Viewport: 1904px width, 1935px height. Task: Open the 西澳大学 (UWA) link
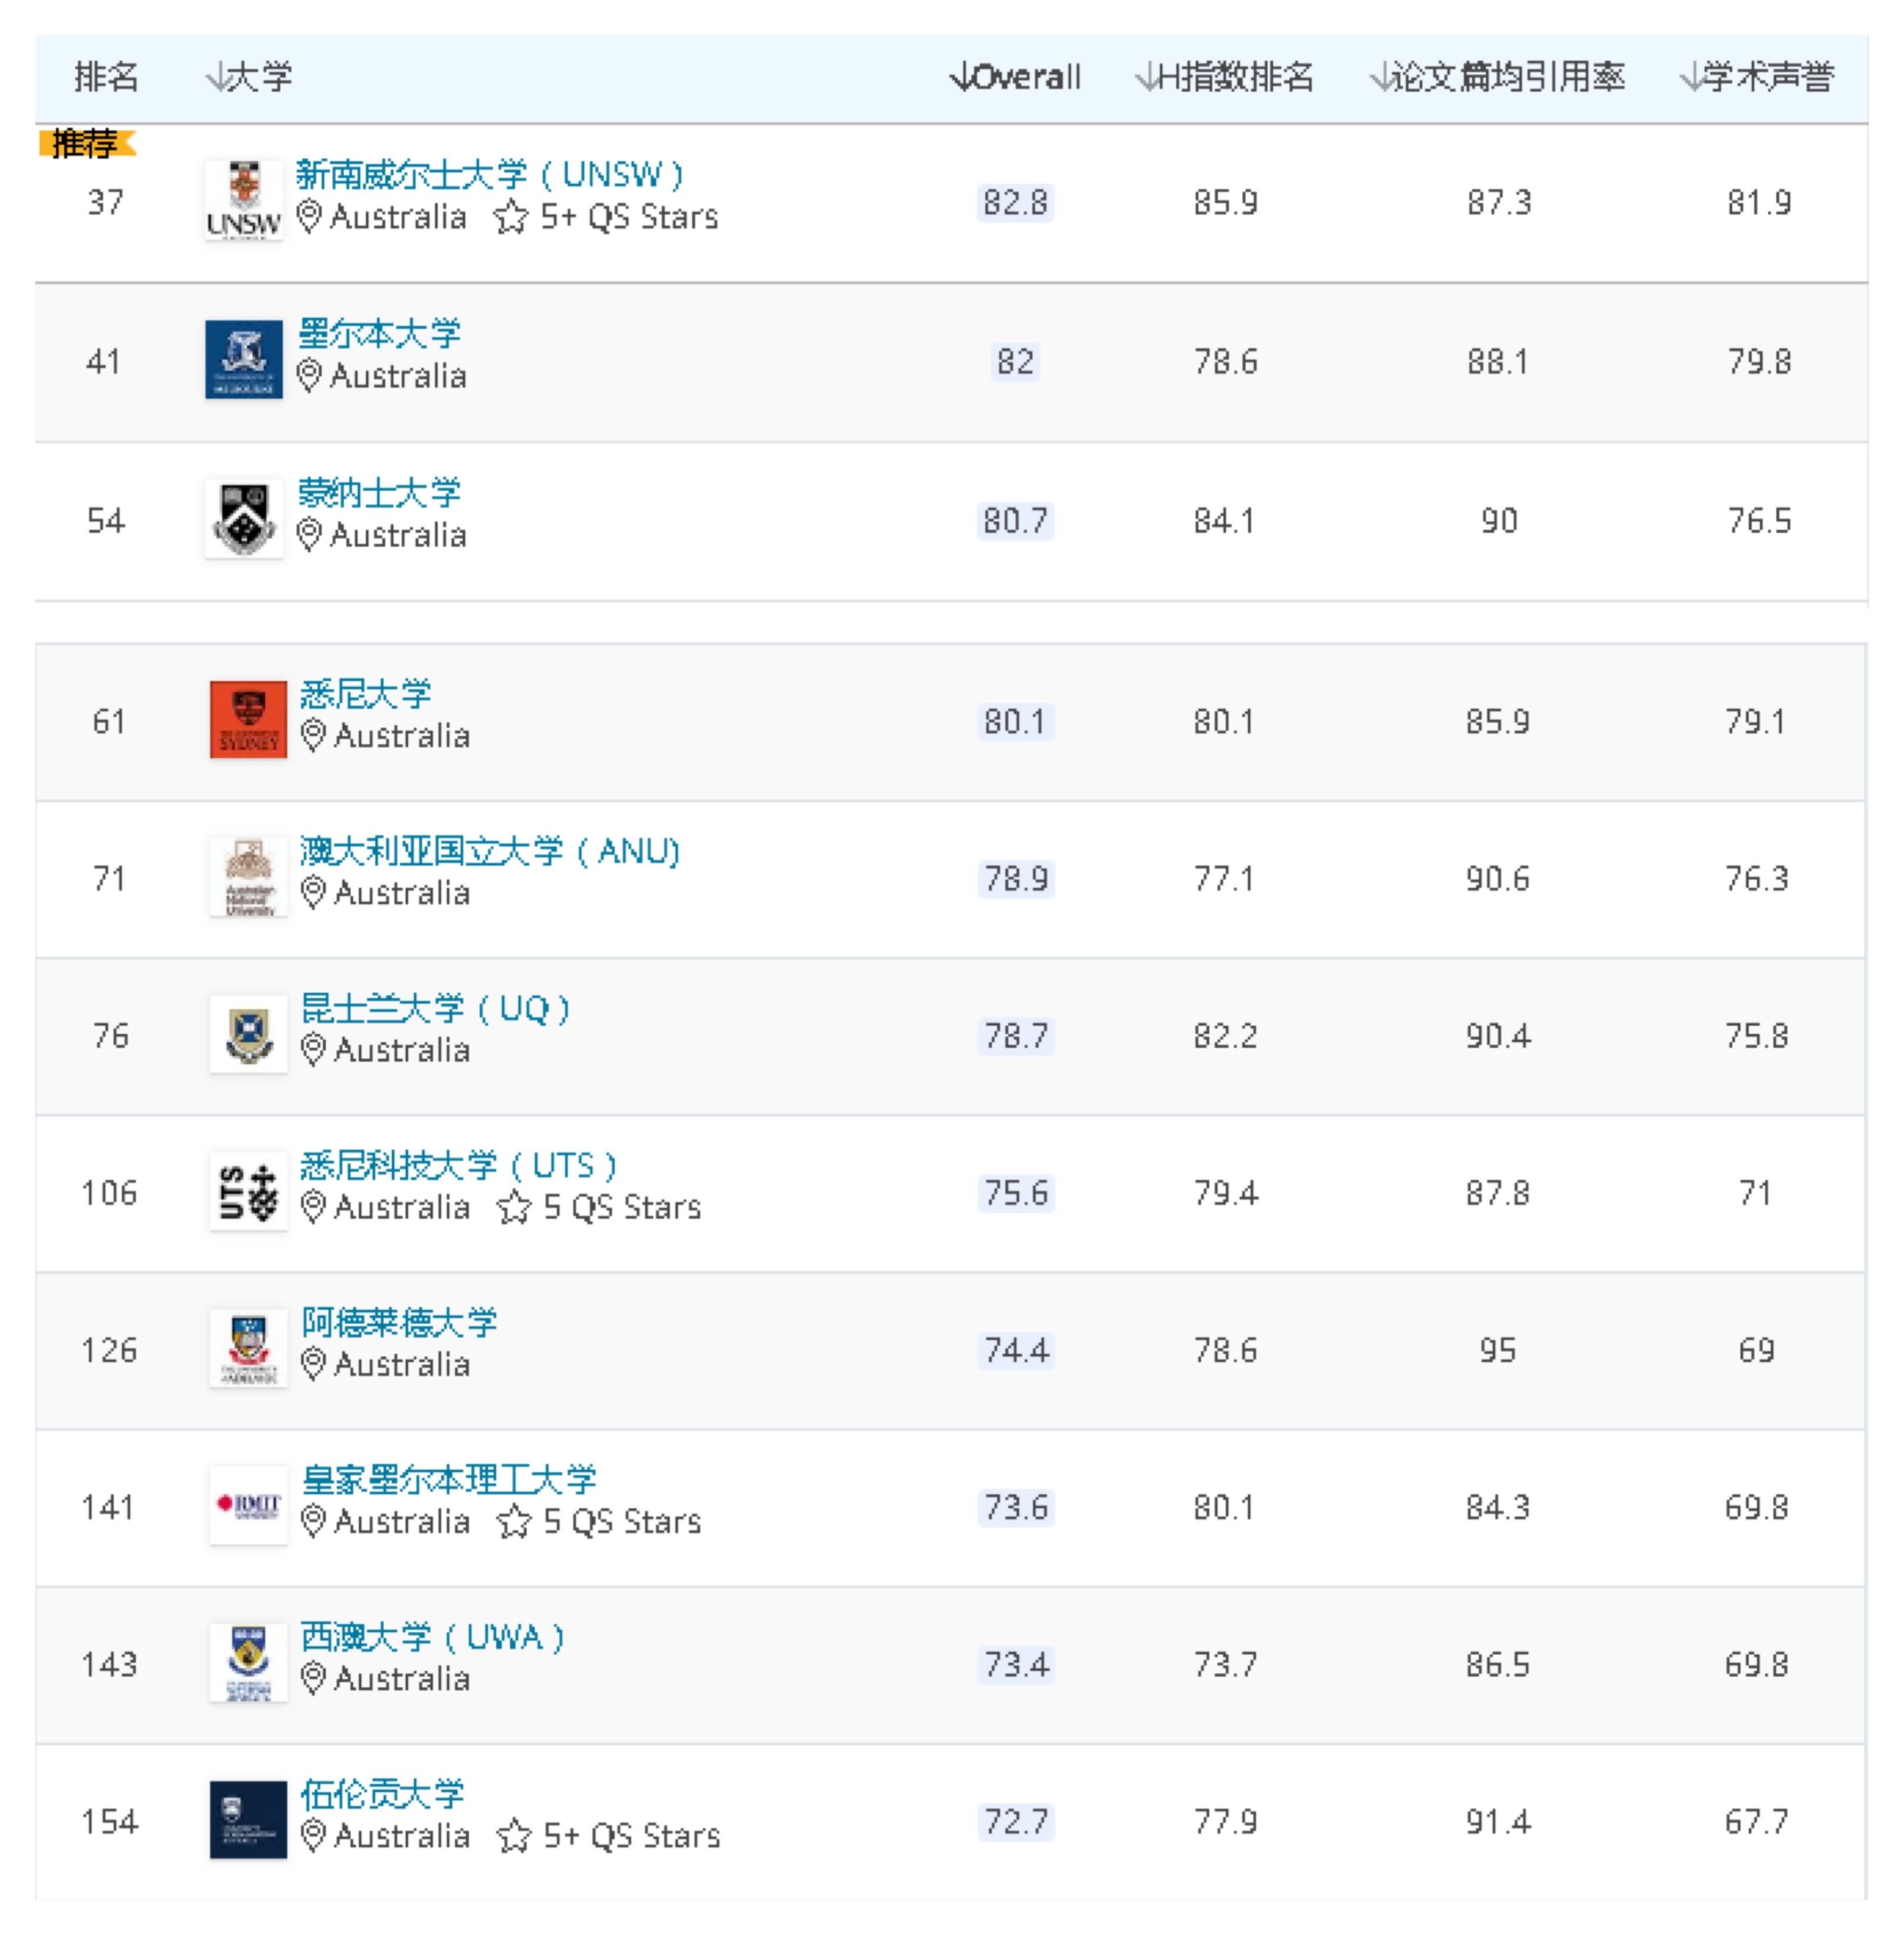(x=432, y=1637)
